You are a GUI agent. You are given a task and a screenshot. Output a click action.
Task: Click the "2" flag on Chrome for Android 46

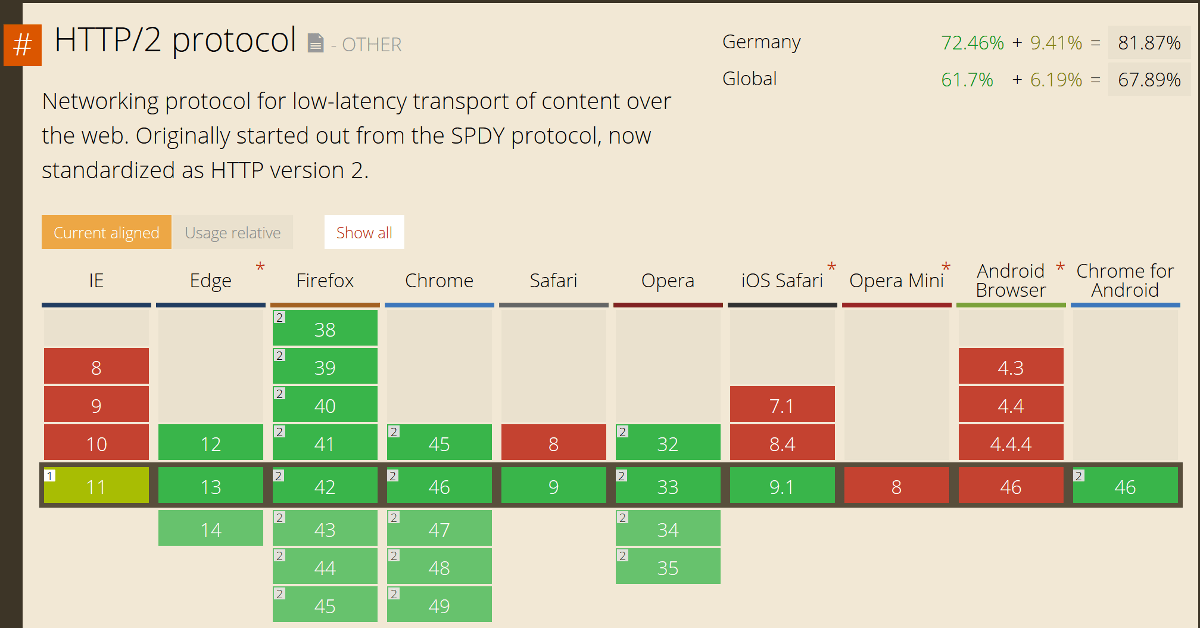(1080, 473)
